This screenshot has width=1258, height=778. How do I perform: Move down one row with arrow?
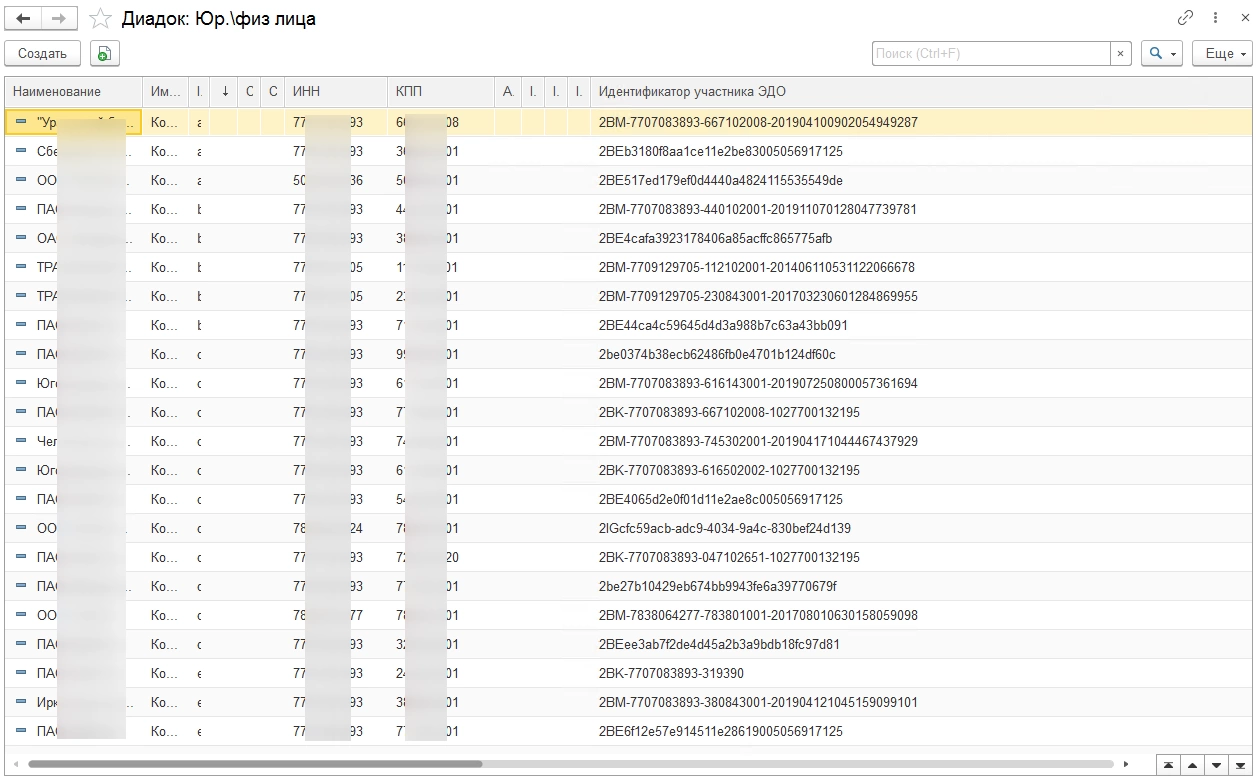click(x=1217, y=765)
